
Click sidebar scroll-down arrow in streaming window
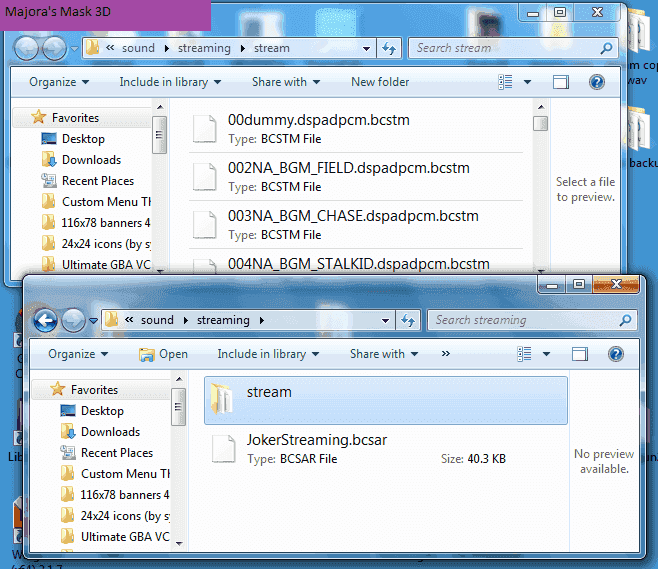click(179, 543)
